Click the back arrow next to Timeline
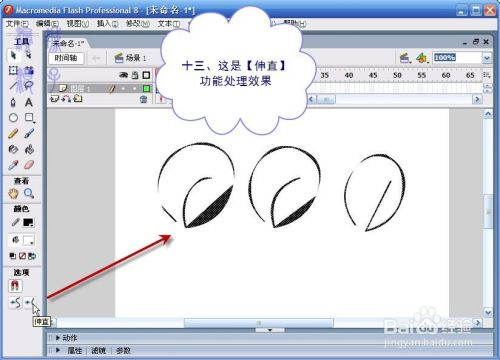Viewport: 500px width, 360px height. [96, 58]
